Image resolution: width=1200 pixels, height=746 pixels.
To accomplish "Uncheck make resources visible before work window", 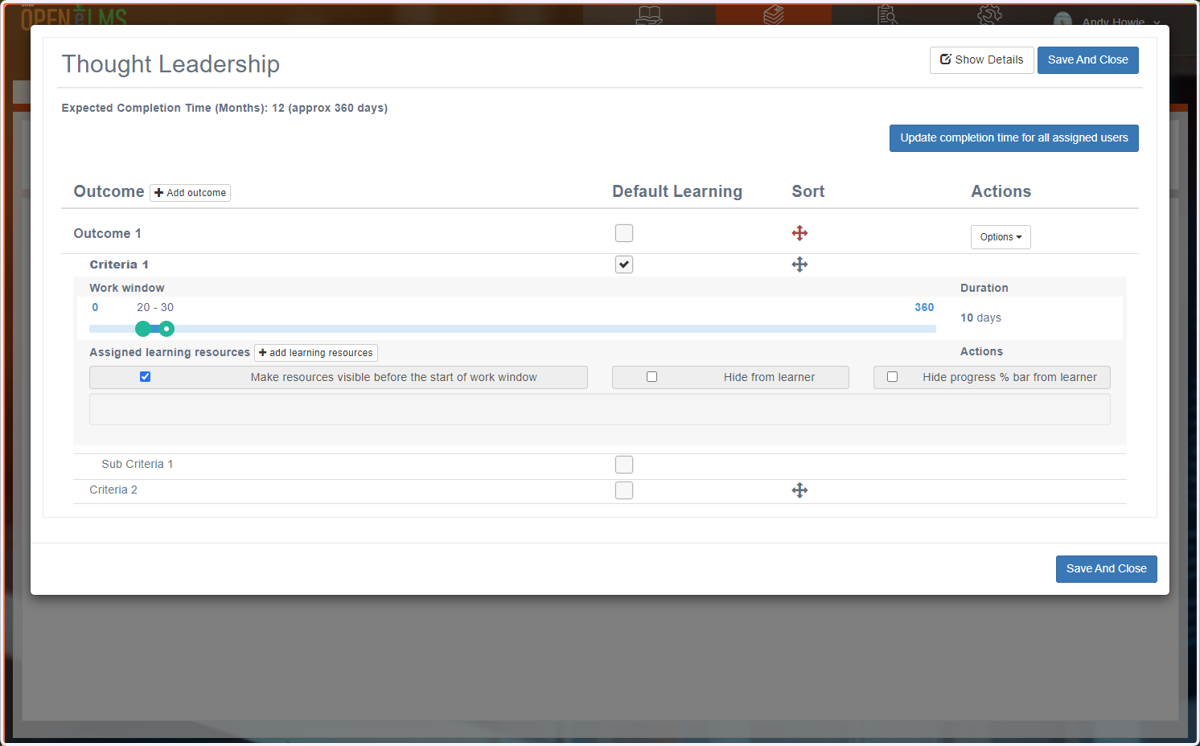I will point(145,377).
